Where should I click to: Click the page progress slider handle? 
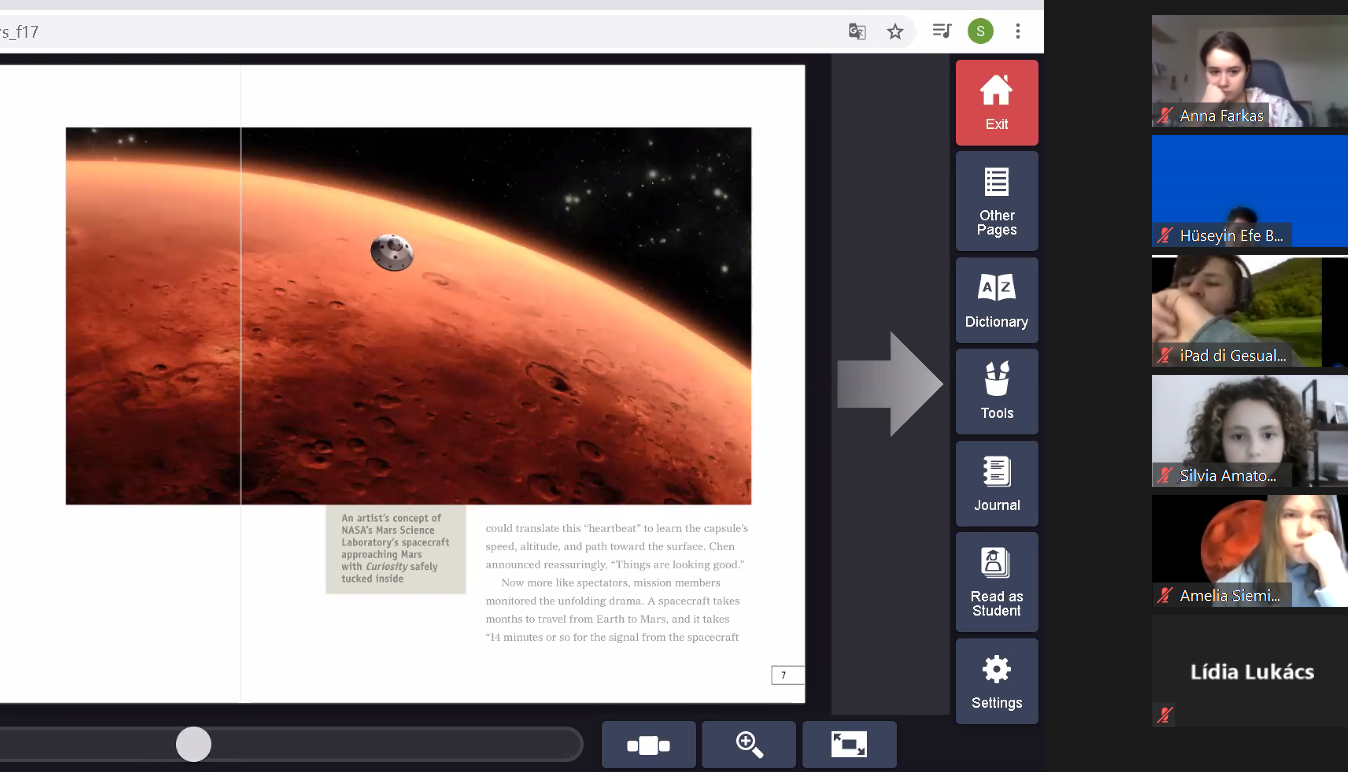[193, 744]
